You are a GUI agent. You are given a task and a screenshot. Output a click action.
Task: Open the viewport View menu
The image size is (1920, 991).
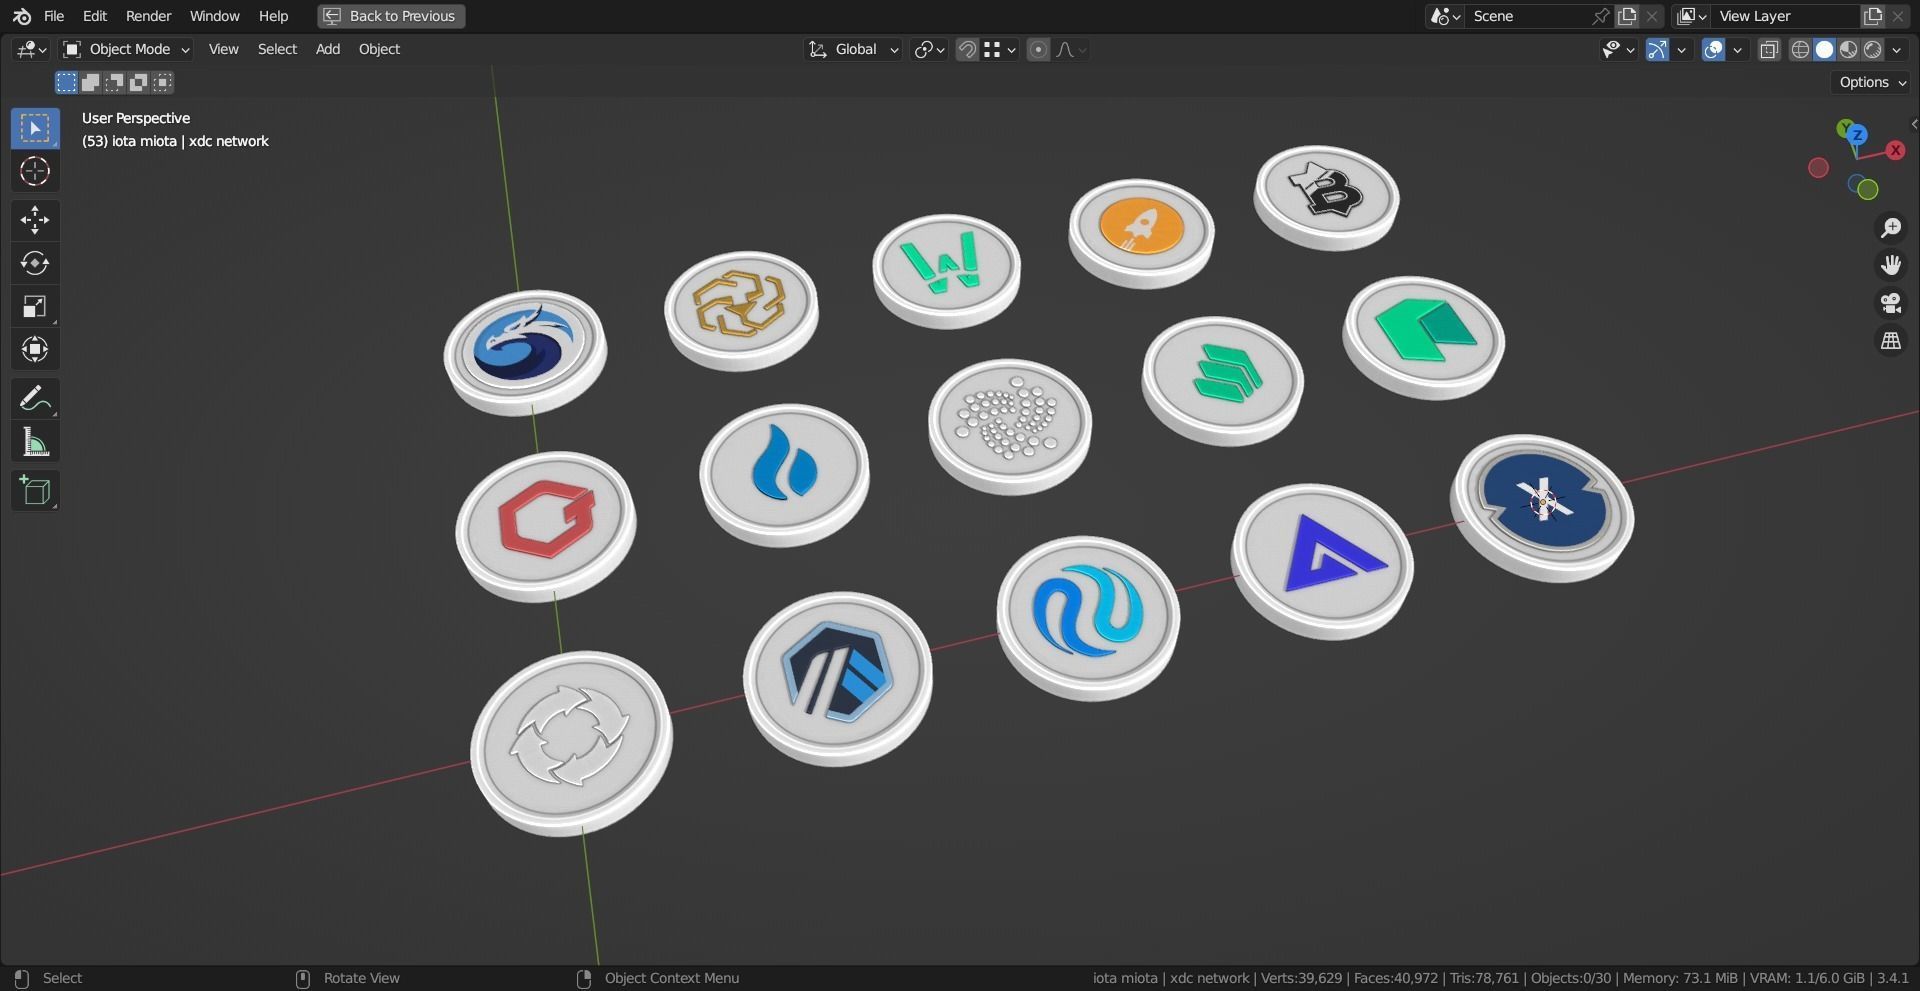point(223,49)
